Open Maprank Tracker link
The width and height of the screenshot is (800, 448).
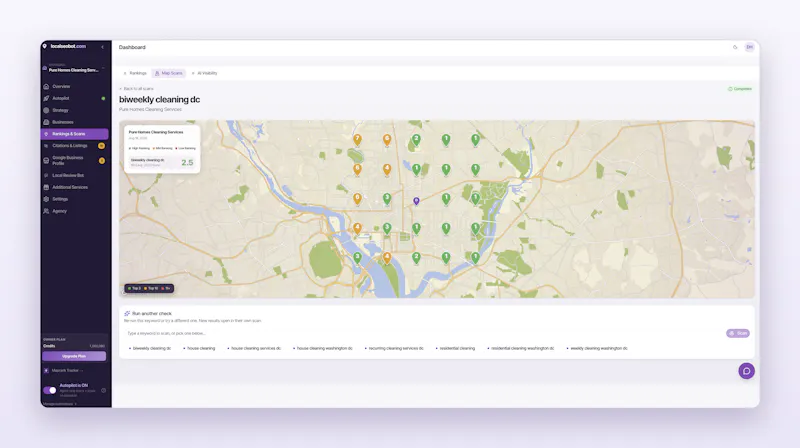point(63,370)
